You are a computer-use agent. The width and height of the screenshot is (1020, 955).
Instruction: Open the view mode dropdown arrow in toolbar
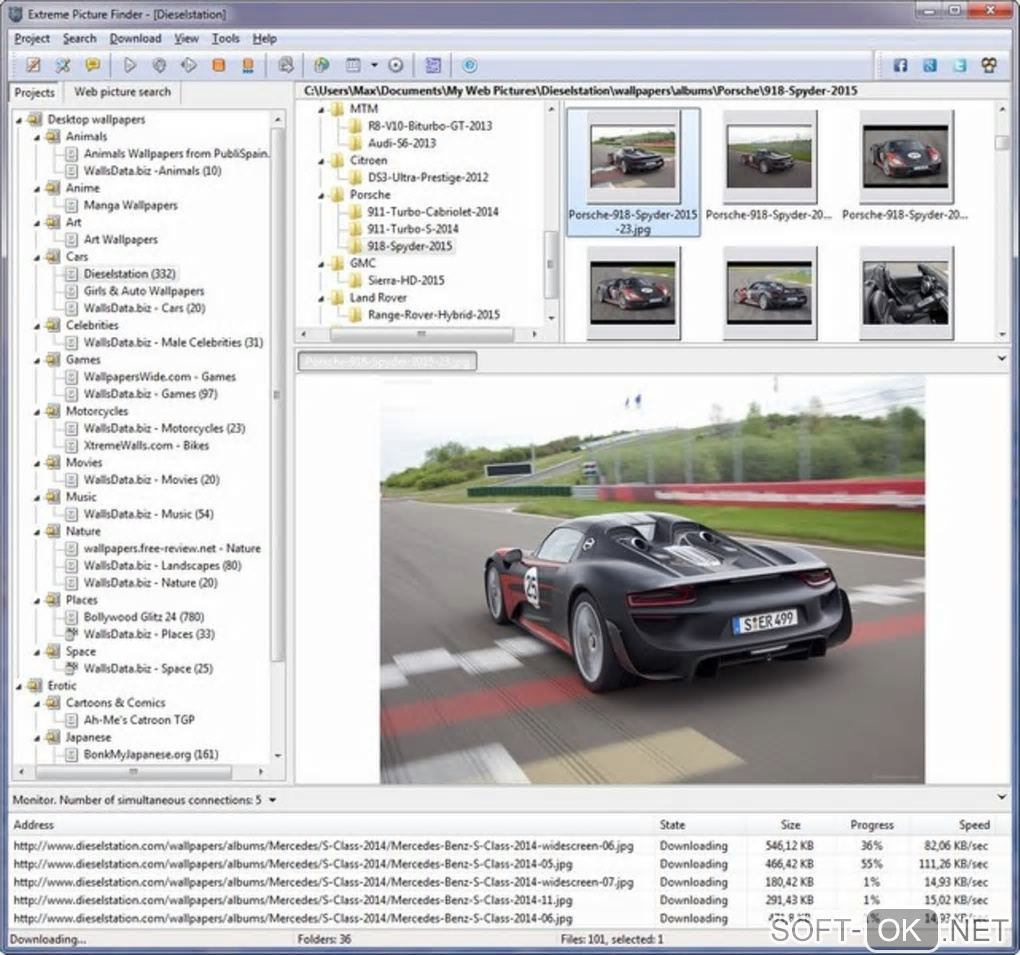pyautogui.click(x=374, y=66)
